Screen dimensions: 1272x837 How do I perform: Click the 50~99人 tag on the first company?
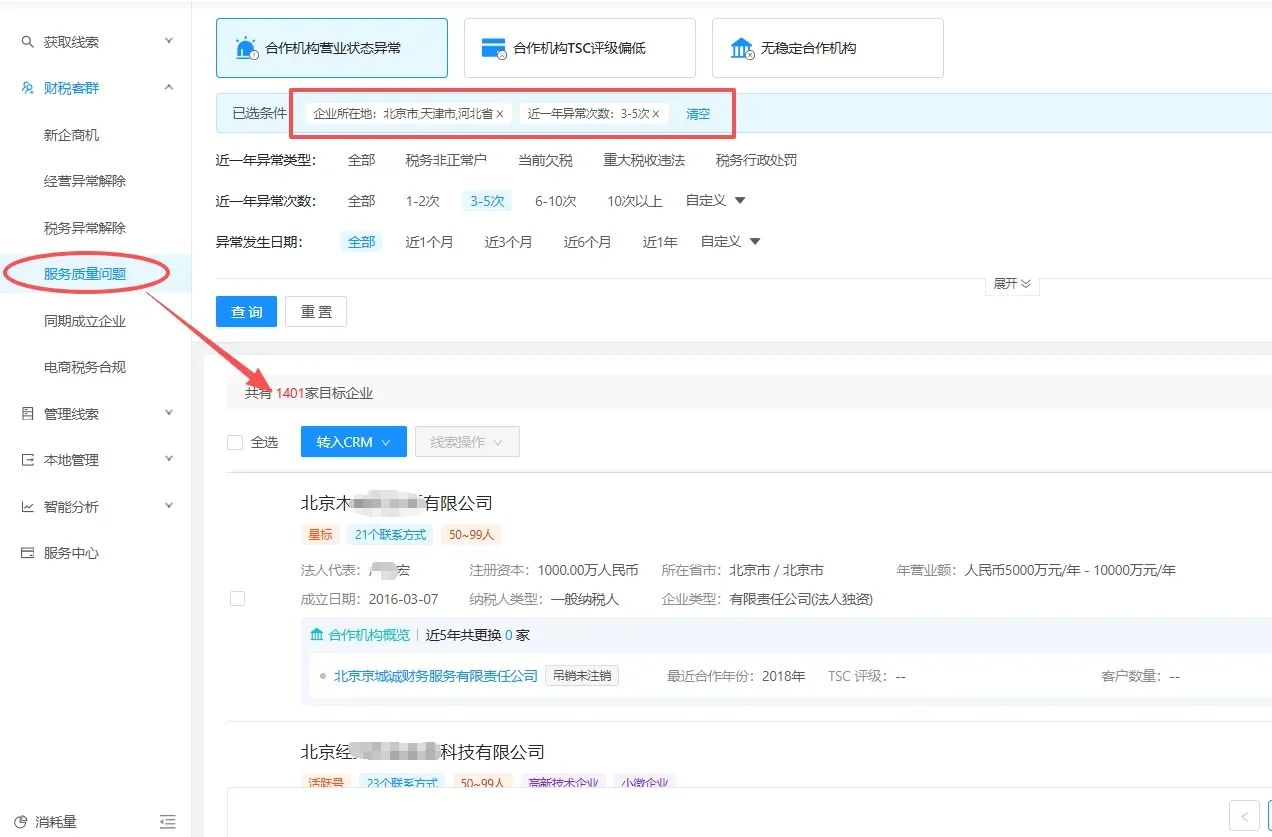[471, 535]
